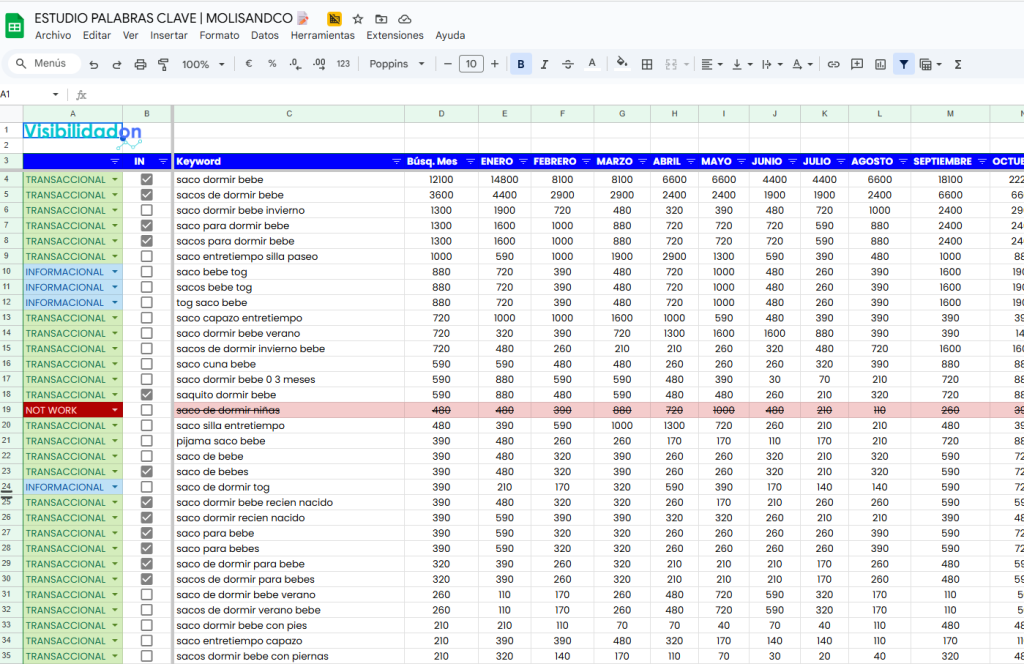Image resolution: width=1024 pixels, height=664 pixels.
Task: Select the Paint format tool
Action: click(x=163, y=64)
